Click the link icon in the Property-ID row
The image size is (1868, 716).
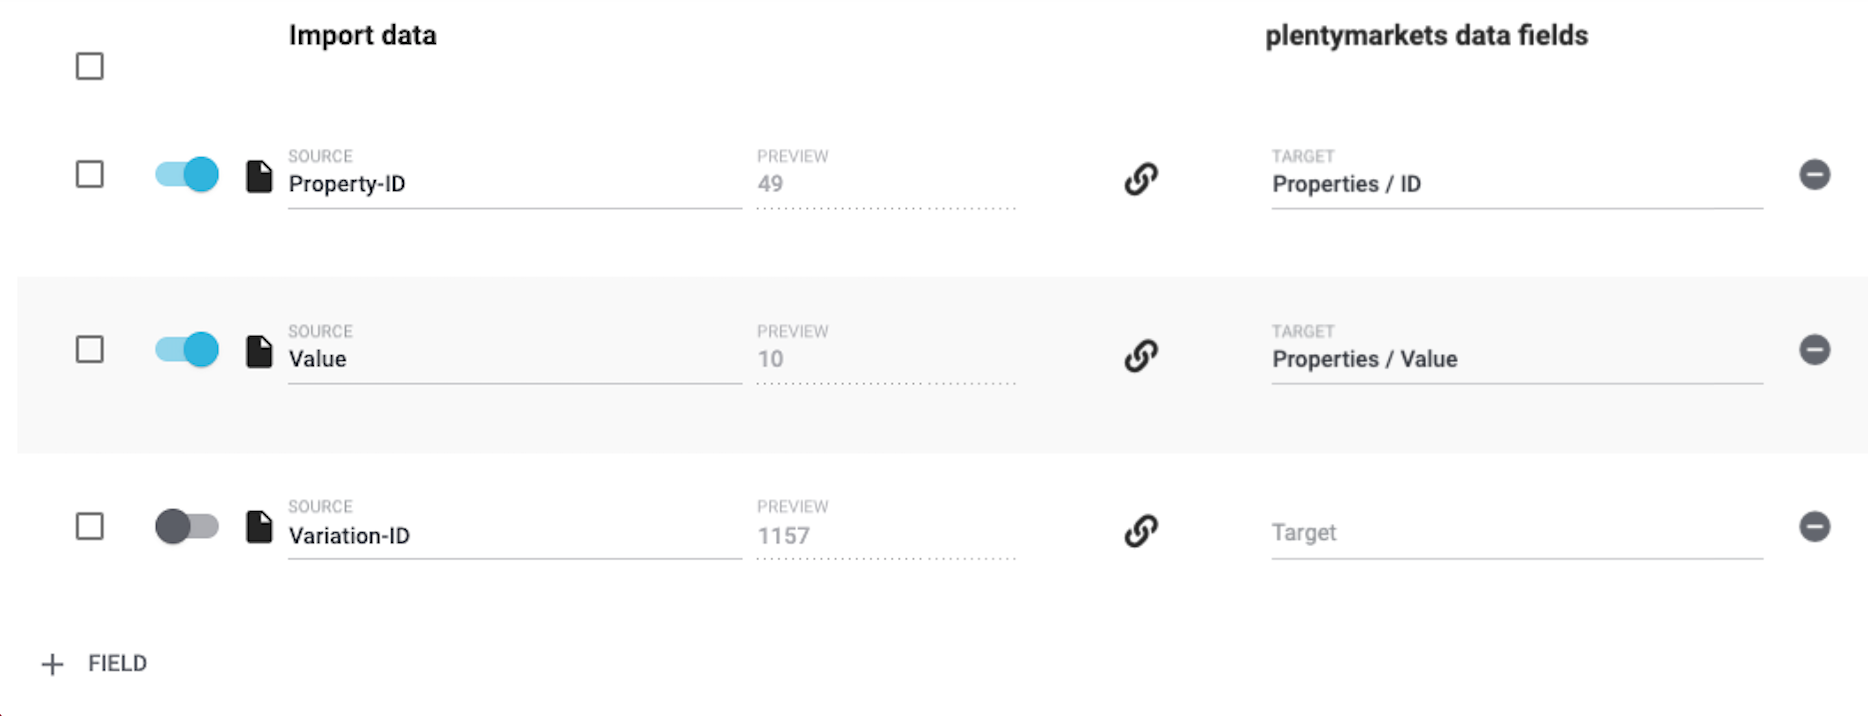(x=1140, y=179)
